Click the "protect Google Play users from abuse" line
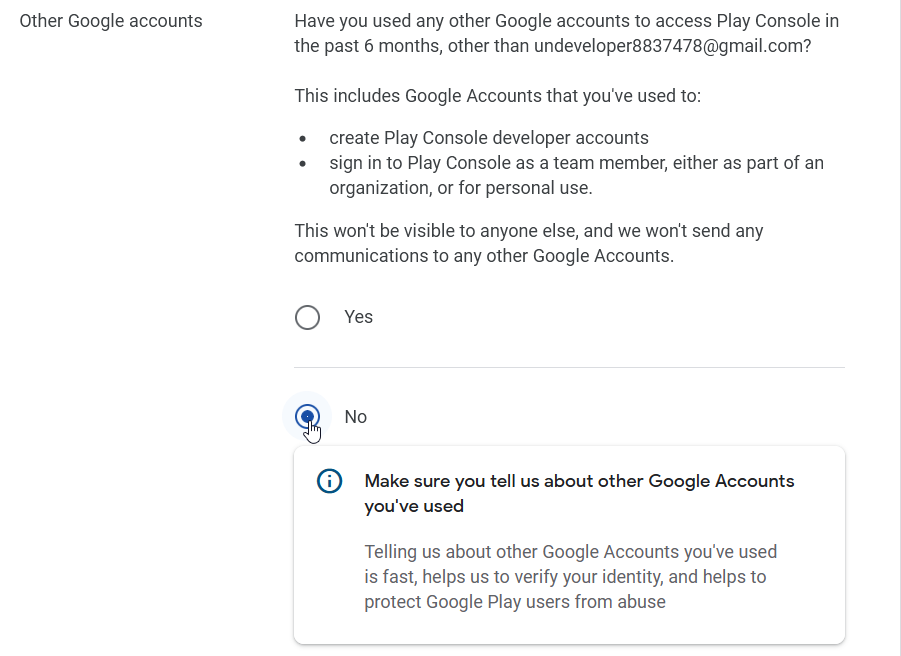 pyautogui.click(x=514, y=602)
